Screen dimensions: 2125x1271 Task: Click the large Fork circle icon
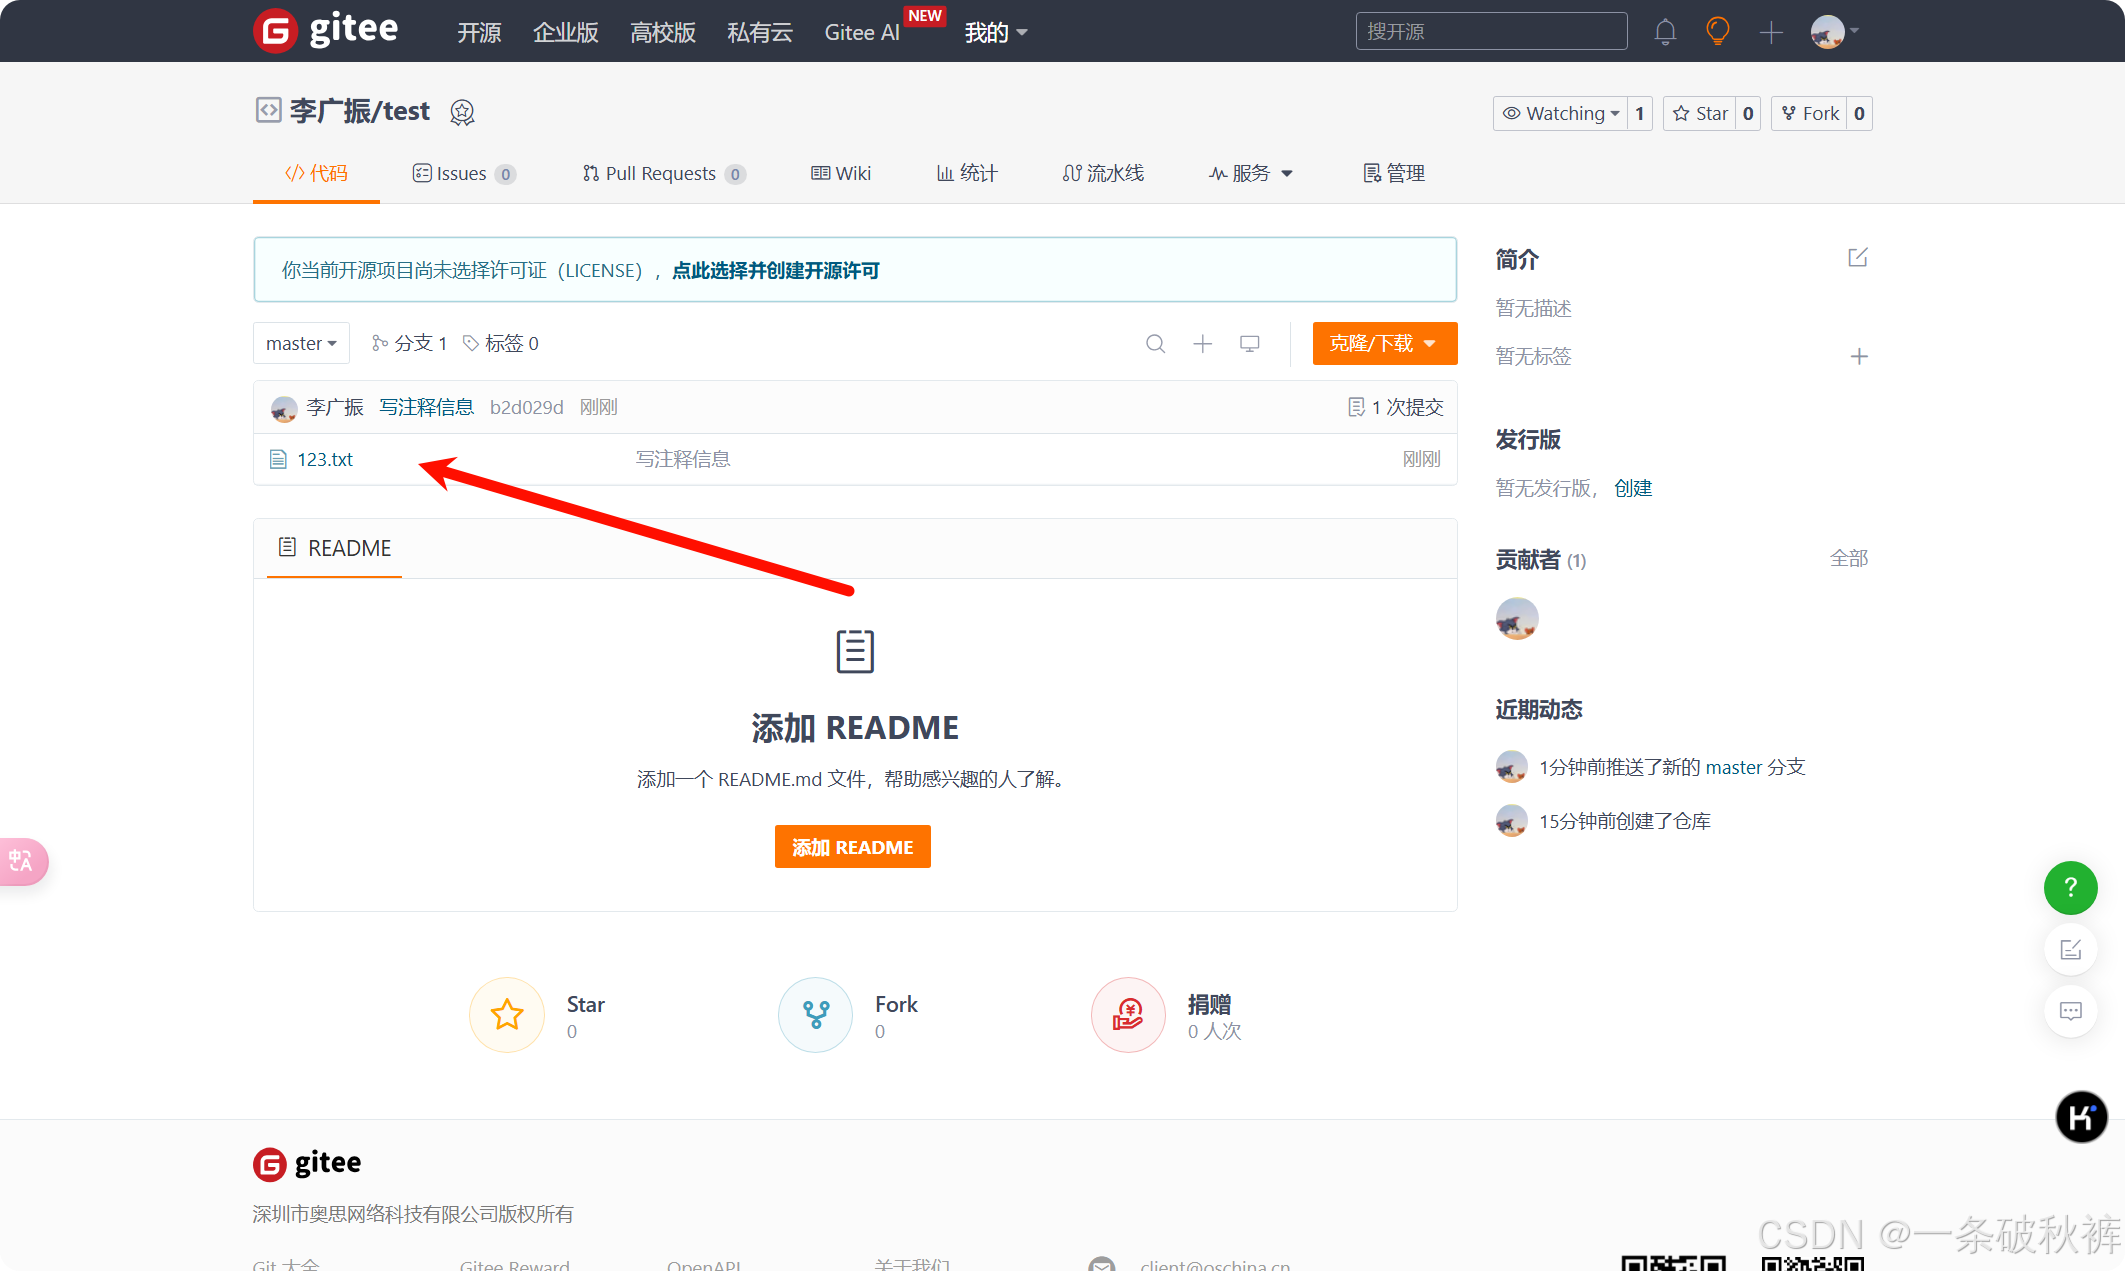coord(816,1015)
